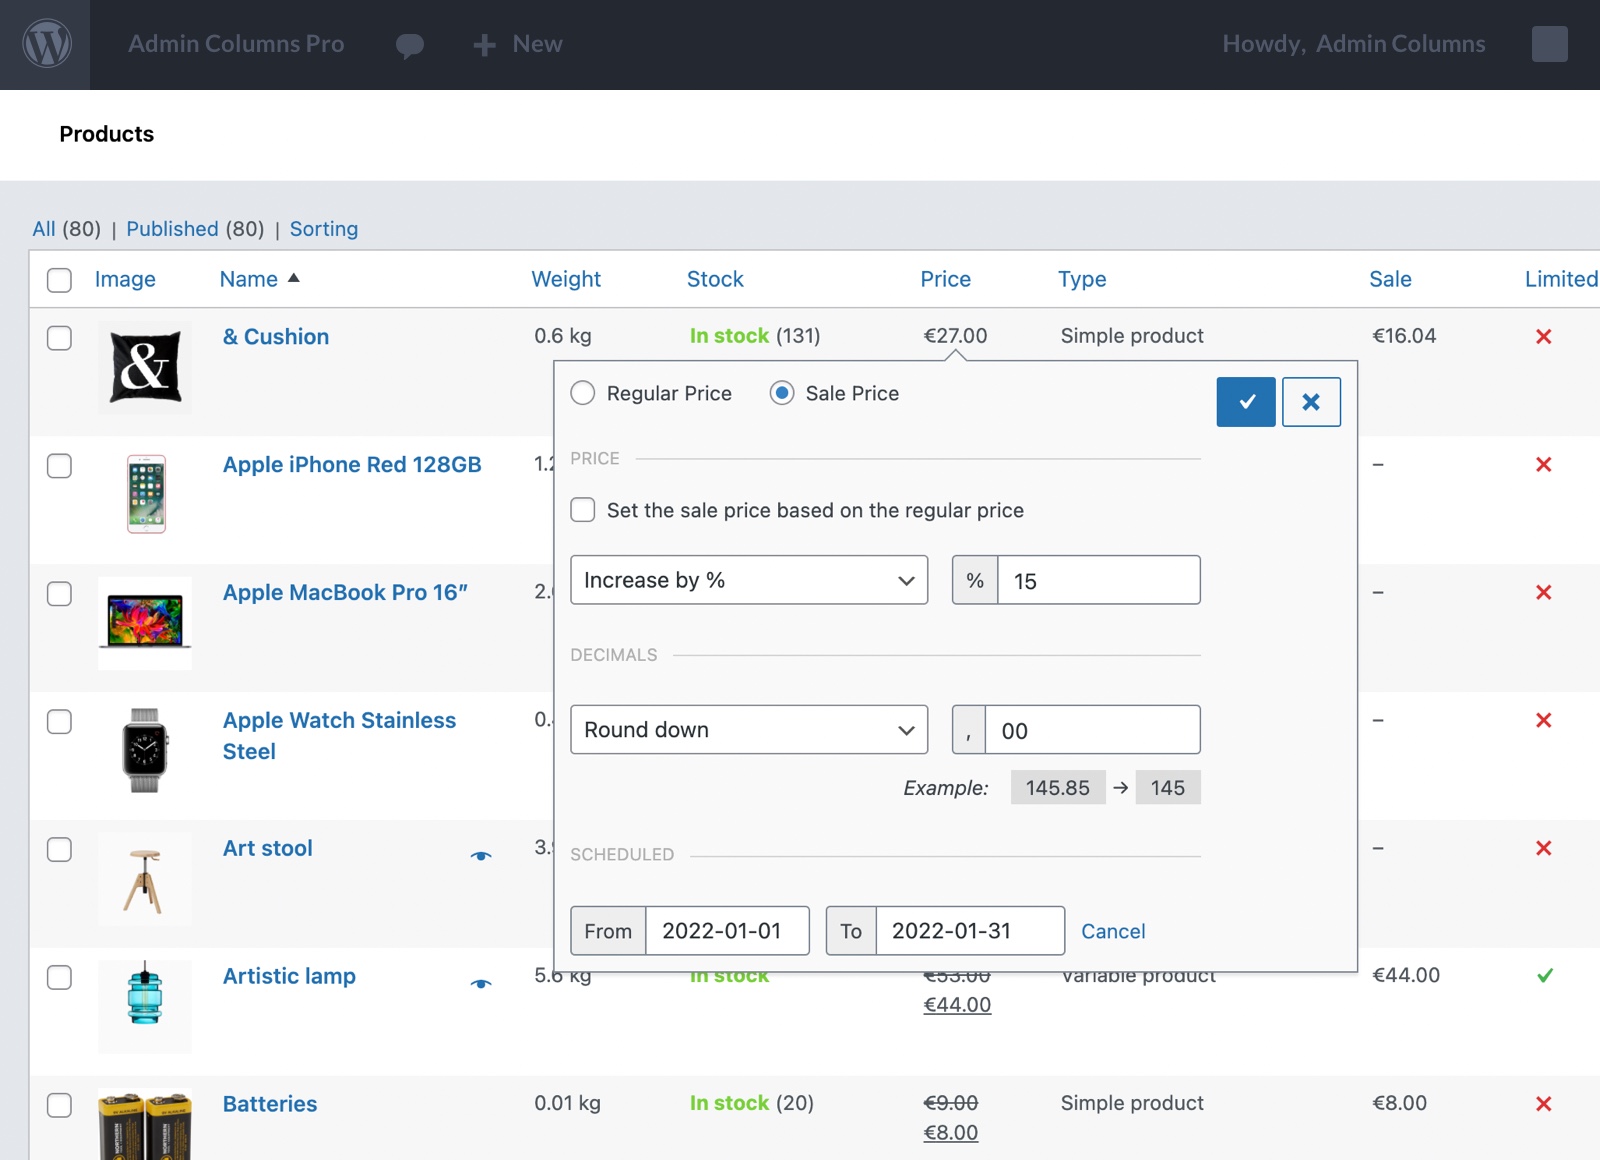1600x1160 pixels.
Task: Click red X in Apple iPhone Red row
Action: 1543,465
